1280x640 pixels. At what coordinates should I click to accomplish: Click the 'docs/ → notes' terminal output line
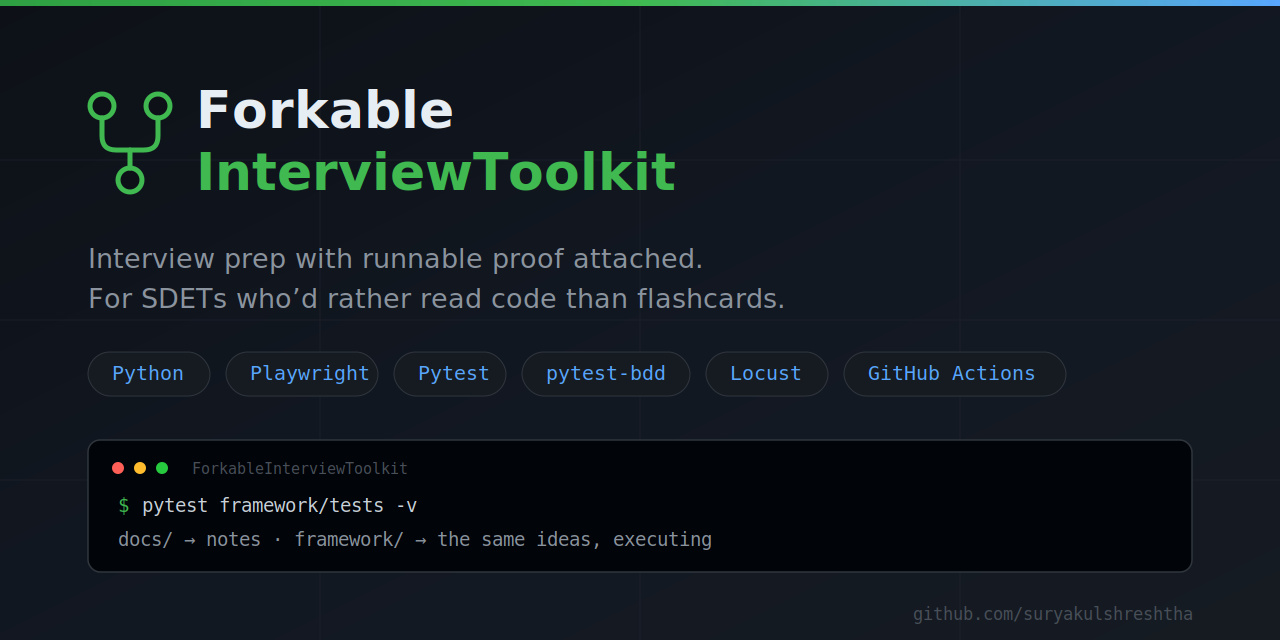coord(415,540)
